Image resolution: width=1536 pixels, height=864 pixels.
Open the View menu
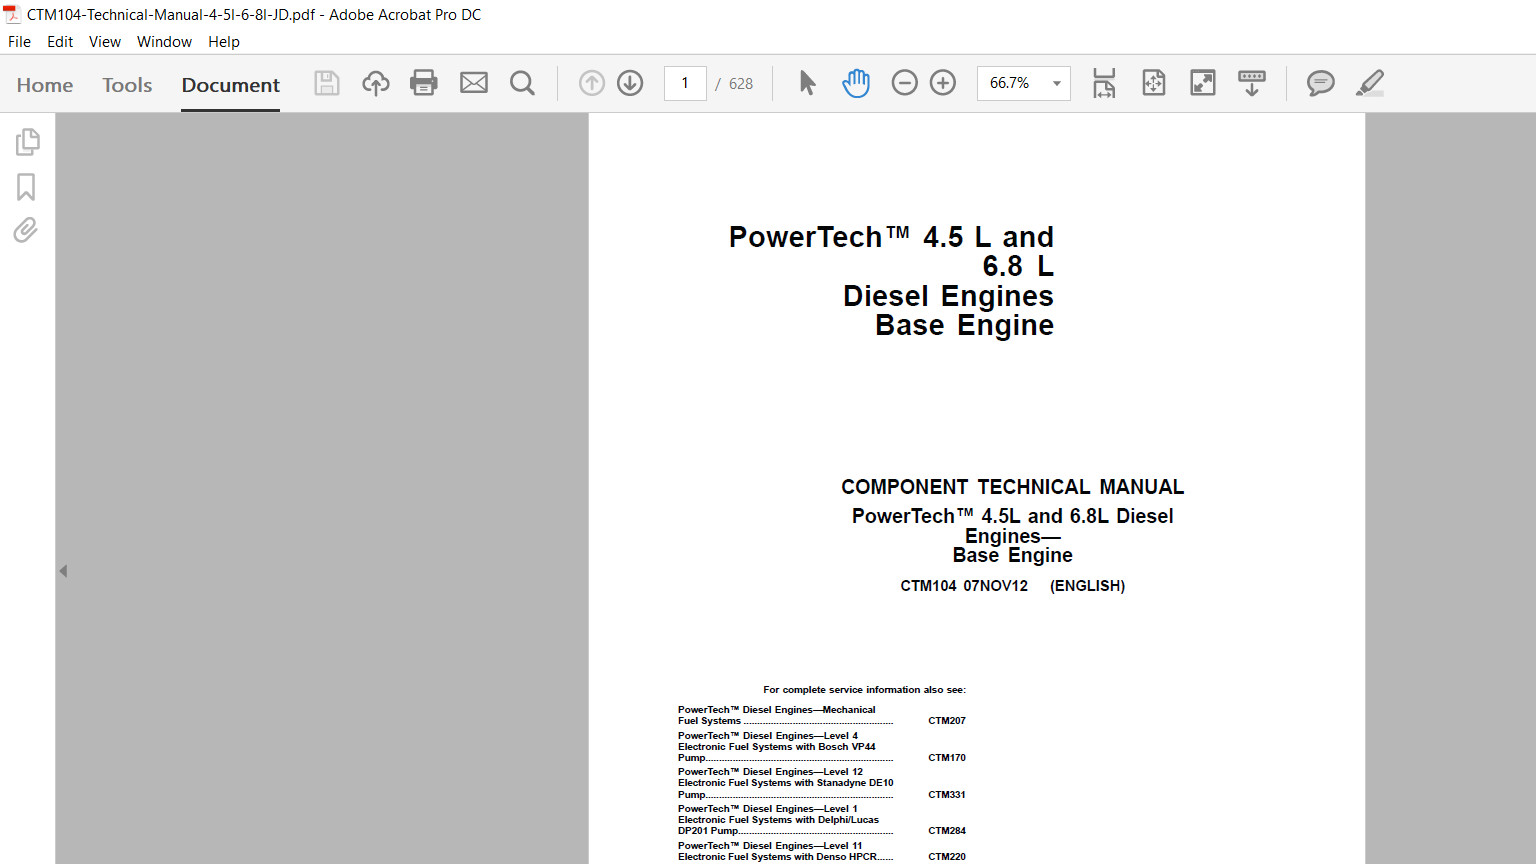105,42
